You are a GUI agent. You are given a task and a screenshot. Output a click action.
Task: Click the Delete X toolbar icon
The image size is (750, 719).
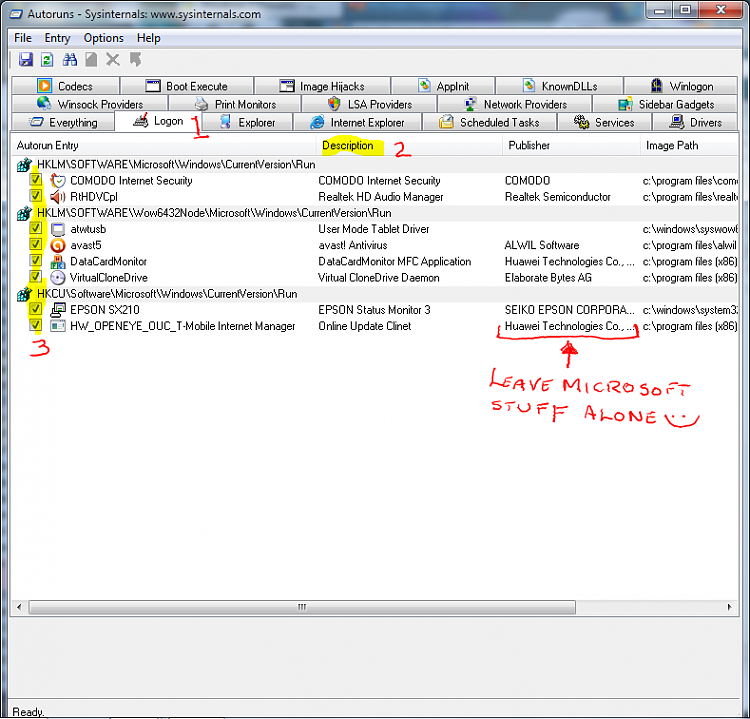point(113,60)
